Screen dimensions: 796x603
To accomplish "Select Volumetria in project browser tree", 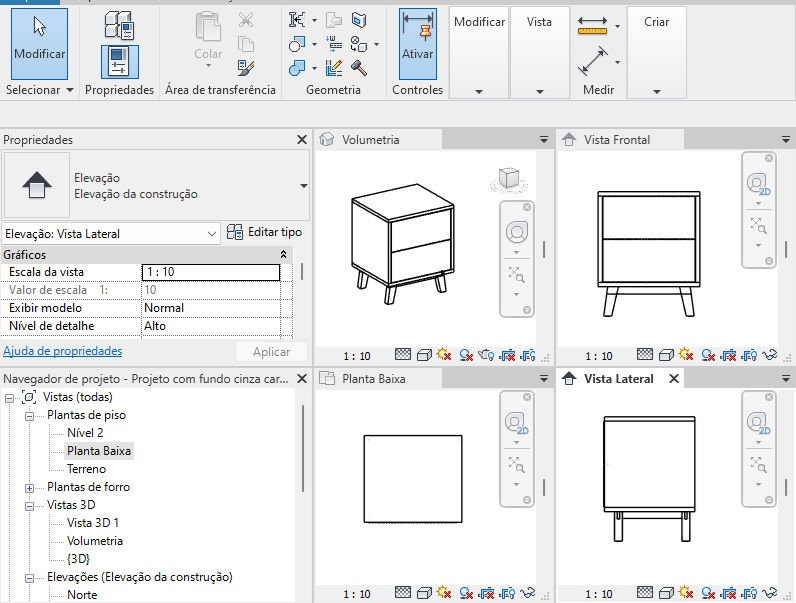I will 94,541.
